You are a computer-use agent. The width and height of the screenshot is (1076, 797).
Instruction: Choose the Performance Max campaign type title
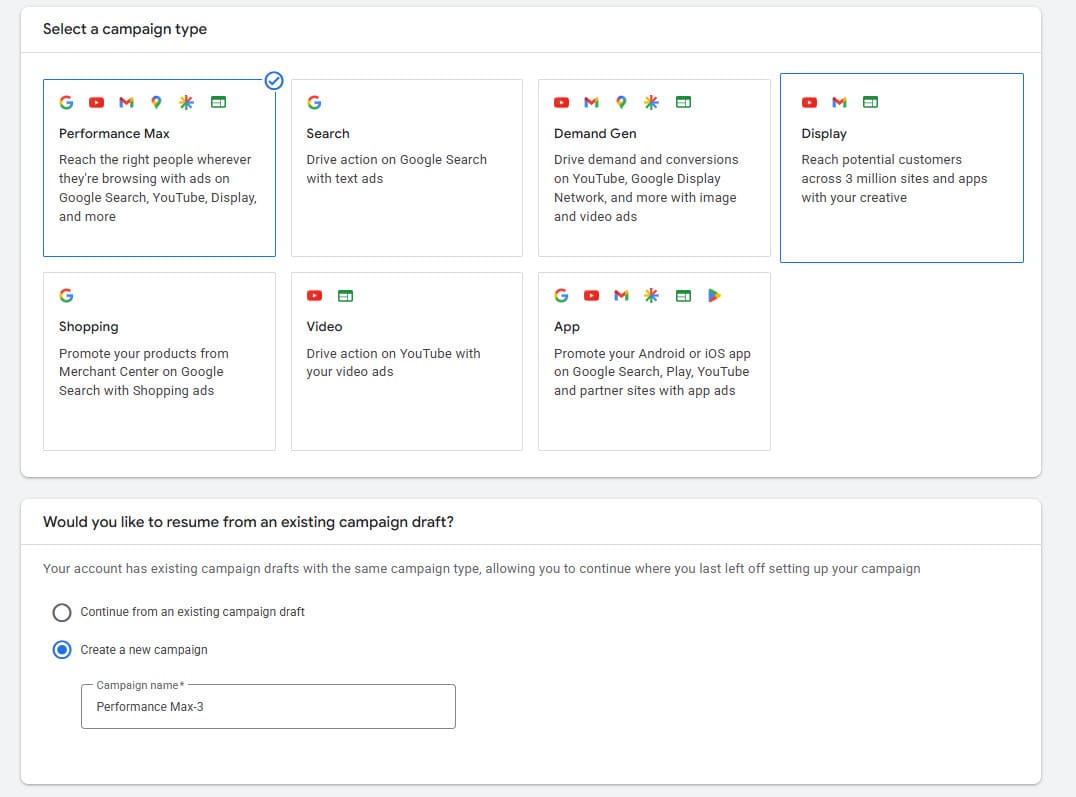[x=114, y=134]
